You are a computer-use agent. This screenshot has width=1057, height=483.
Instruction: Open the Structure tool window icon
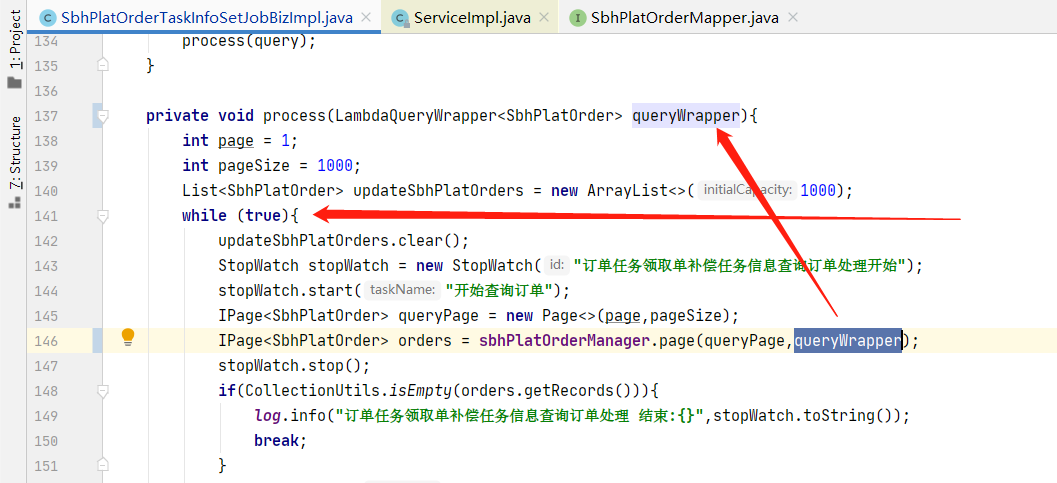coord(14,203)
